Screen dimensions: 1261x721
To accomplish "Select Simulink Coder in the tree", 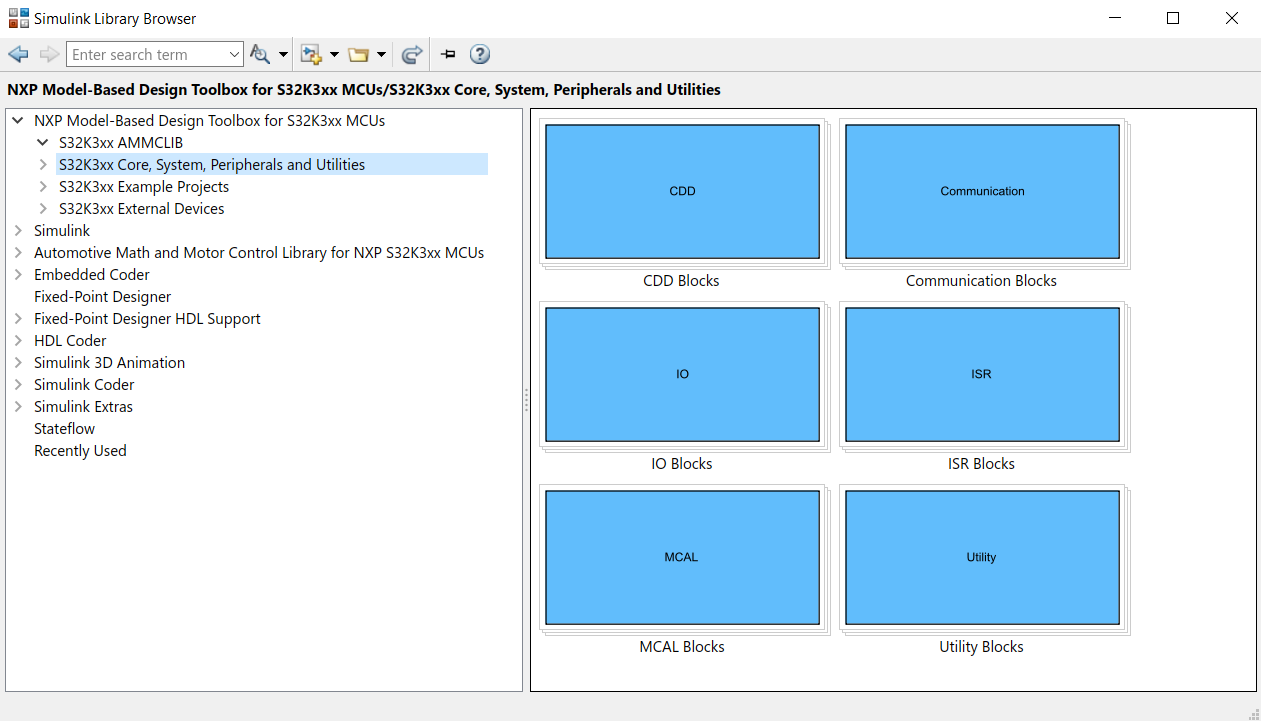I will coord(84,384).
